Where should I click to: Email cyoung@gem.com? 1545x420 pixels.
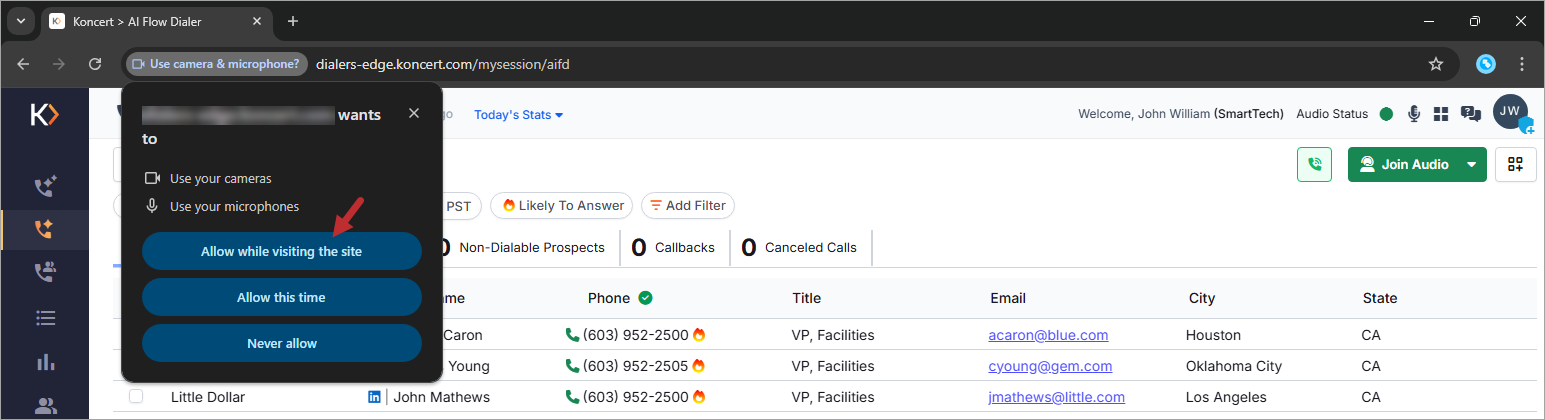click(x=1050, y=366)
